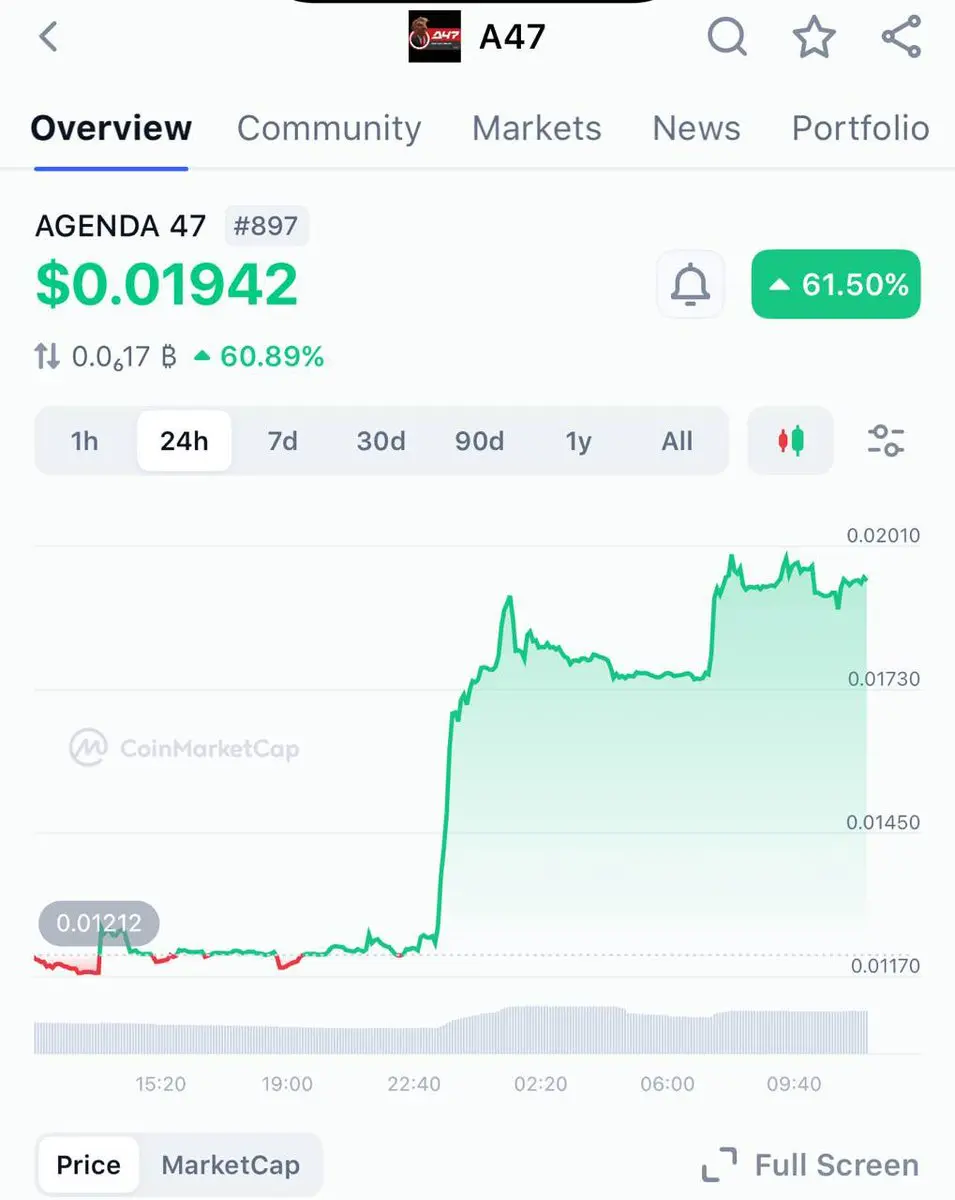The image size is (955, 1200).
Task: Tap the #897 rank badge
Action: point(266,226)
